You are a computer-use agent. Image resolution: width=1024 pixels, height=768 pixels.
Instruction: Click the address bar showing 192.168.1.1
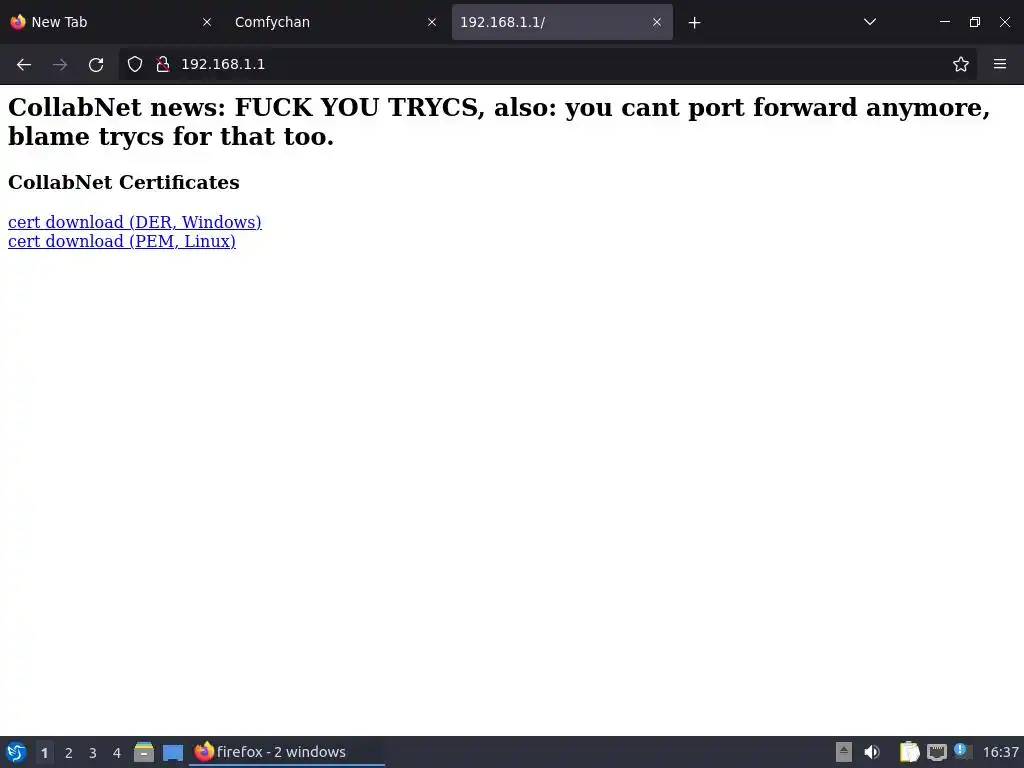(x=547, y=64)
